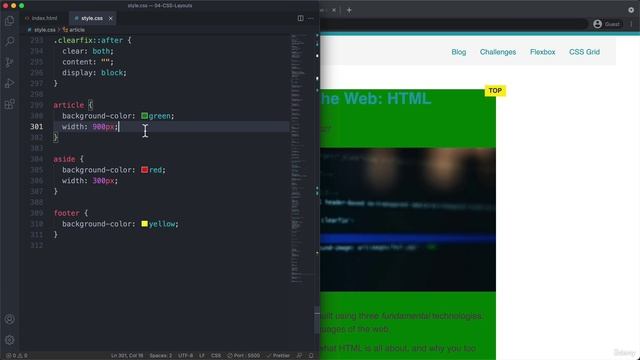Click the browser settings gear at top right

pyautogui.click(x=631, y=10)
